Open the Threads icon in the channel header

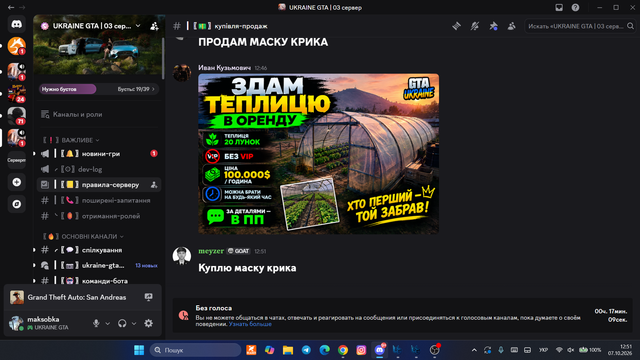coord(456,26)
